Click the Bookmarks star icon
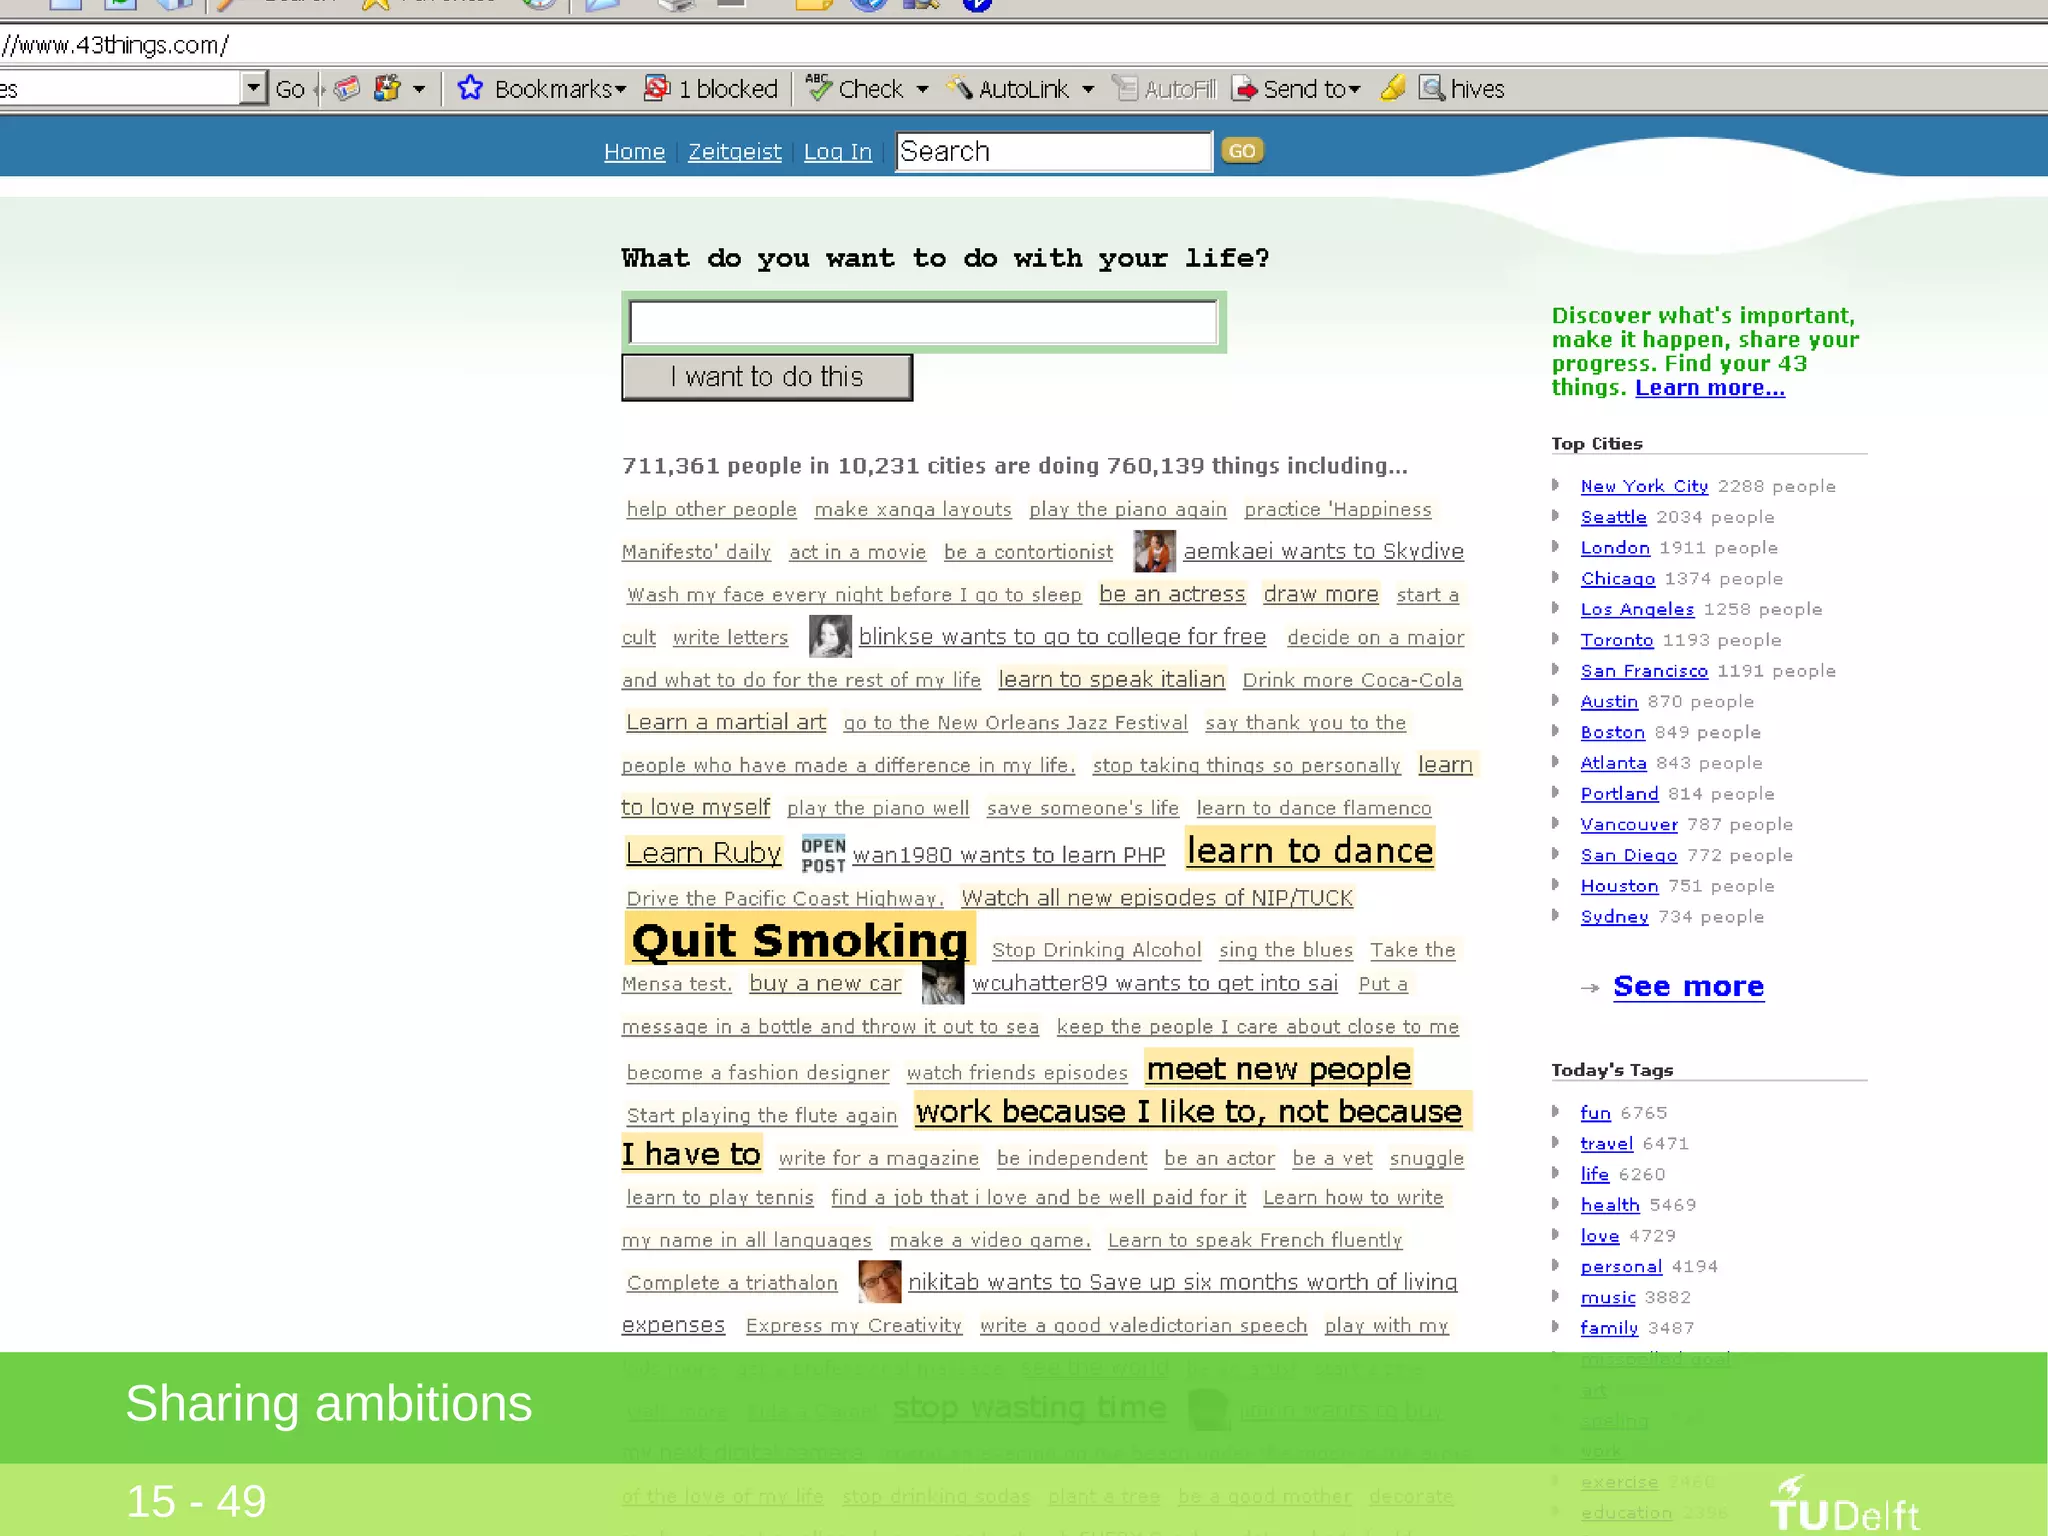This screenshot has width=2048, height=1536. tap(469, 89)
